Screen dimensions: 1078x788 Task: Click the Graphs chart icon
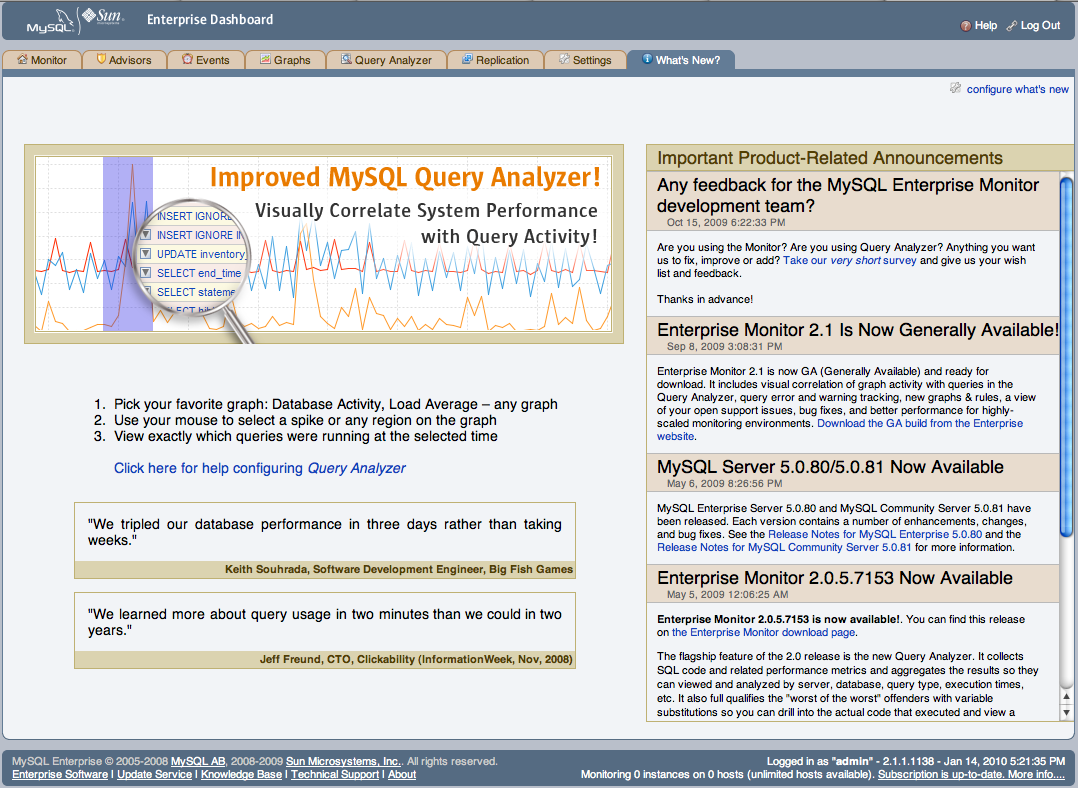[265, 60]
